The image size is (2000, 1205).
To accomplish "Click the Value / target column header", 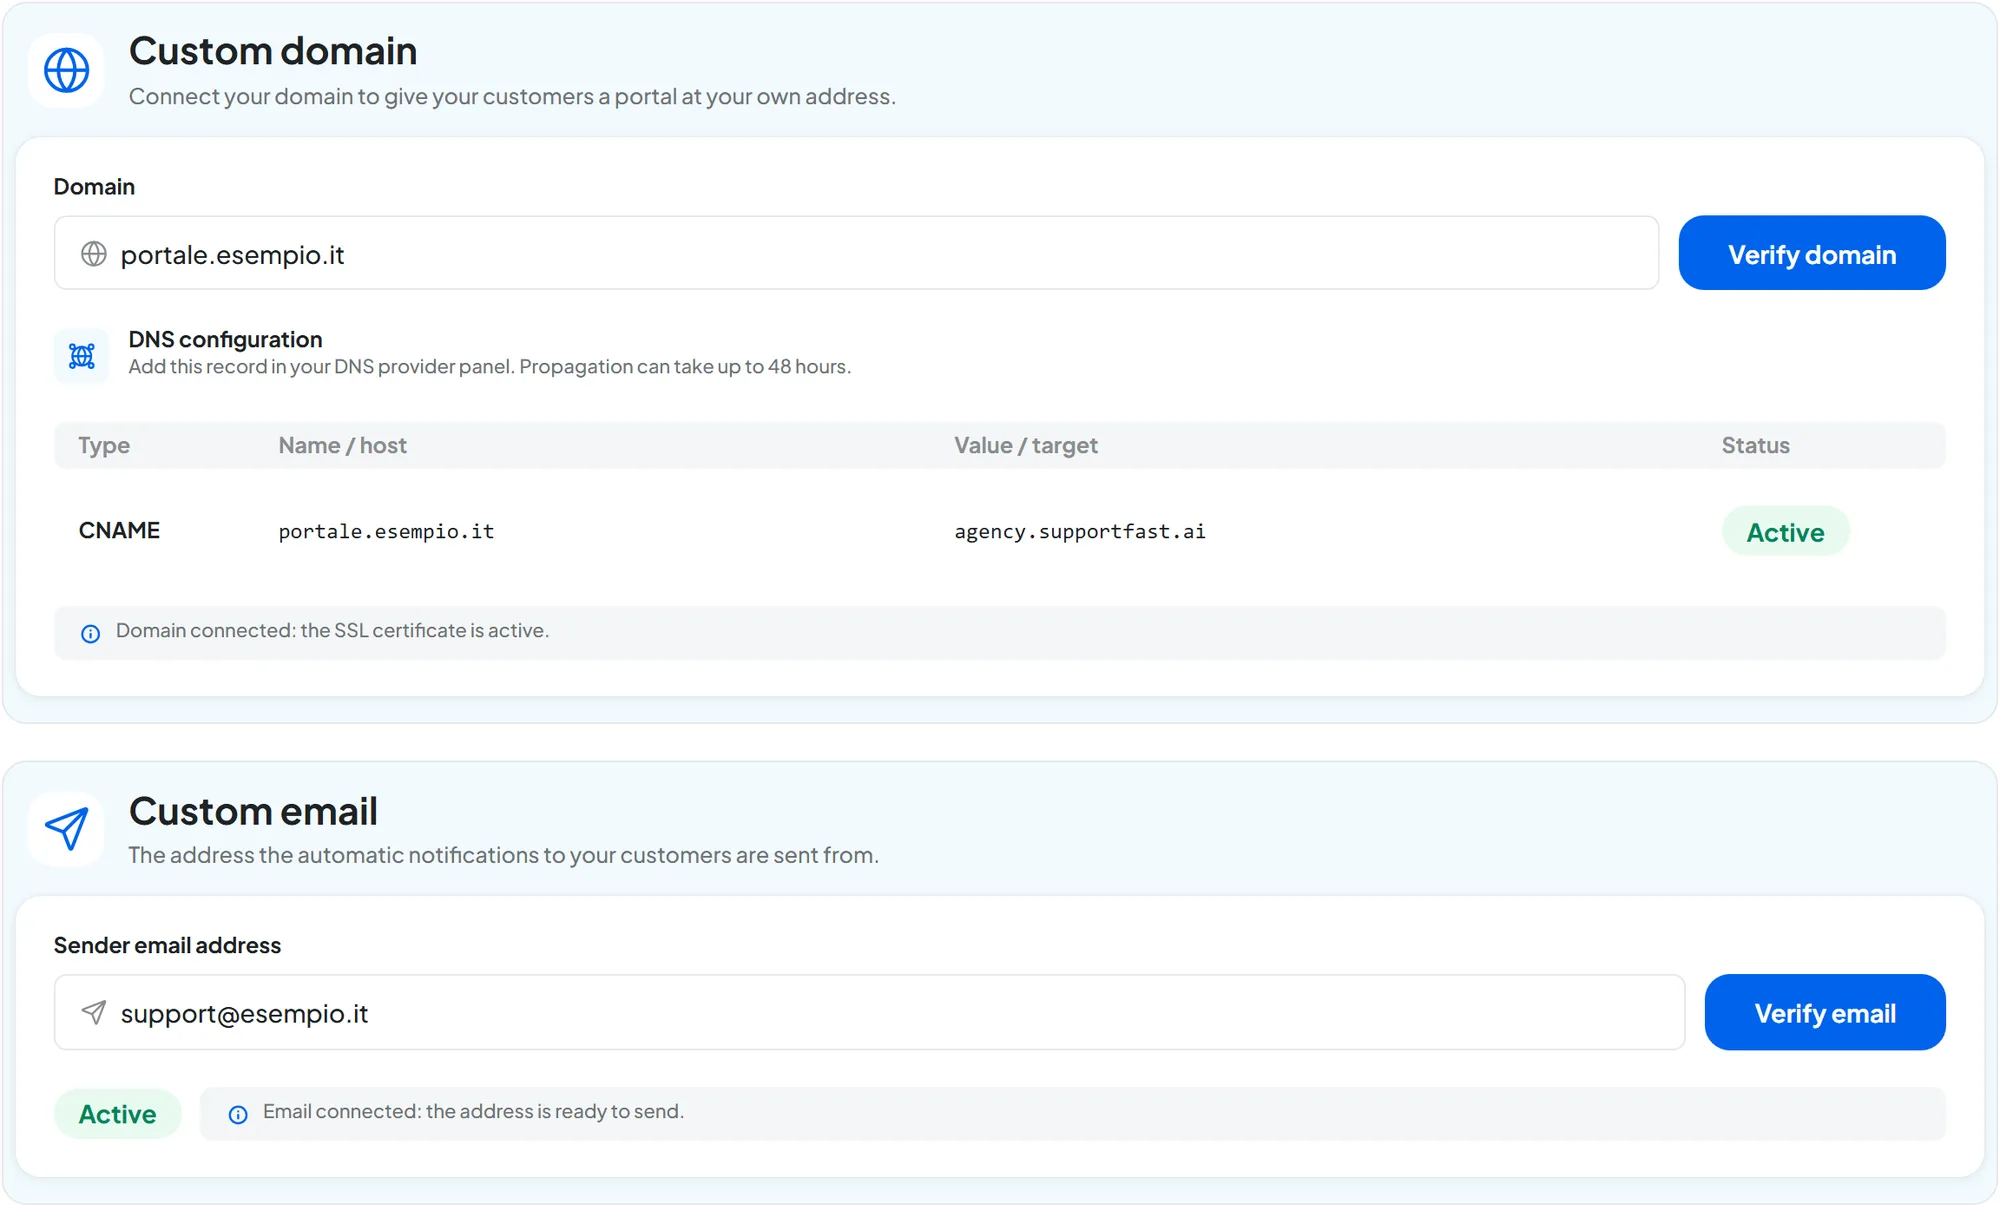I will pyautogui.click(x=1025, y=445).
